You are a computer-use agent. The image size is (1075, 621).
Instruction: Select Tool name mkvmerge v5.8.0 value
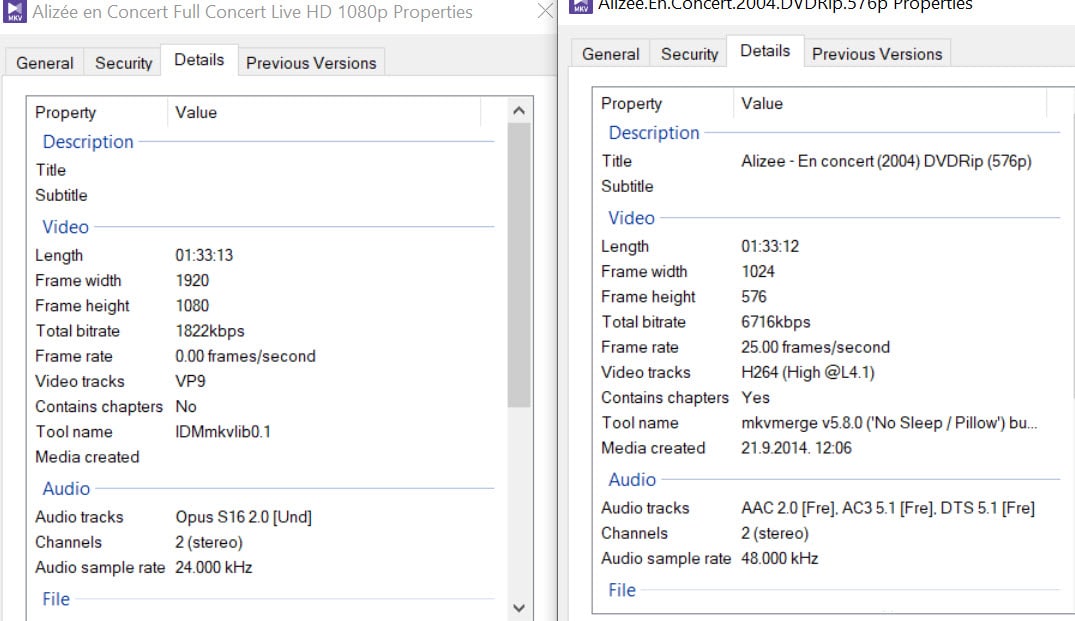pyautogui.click(x=889, y=423)
